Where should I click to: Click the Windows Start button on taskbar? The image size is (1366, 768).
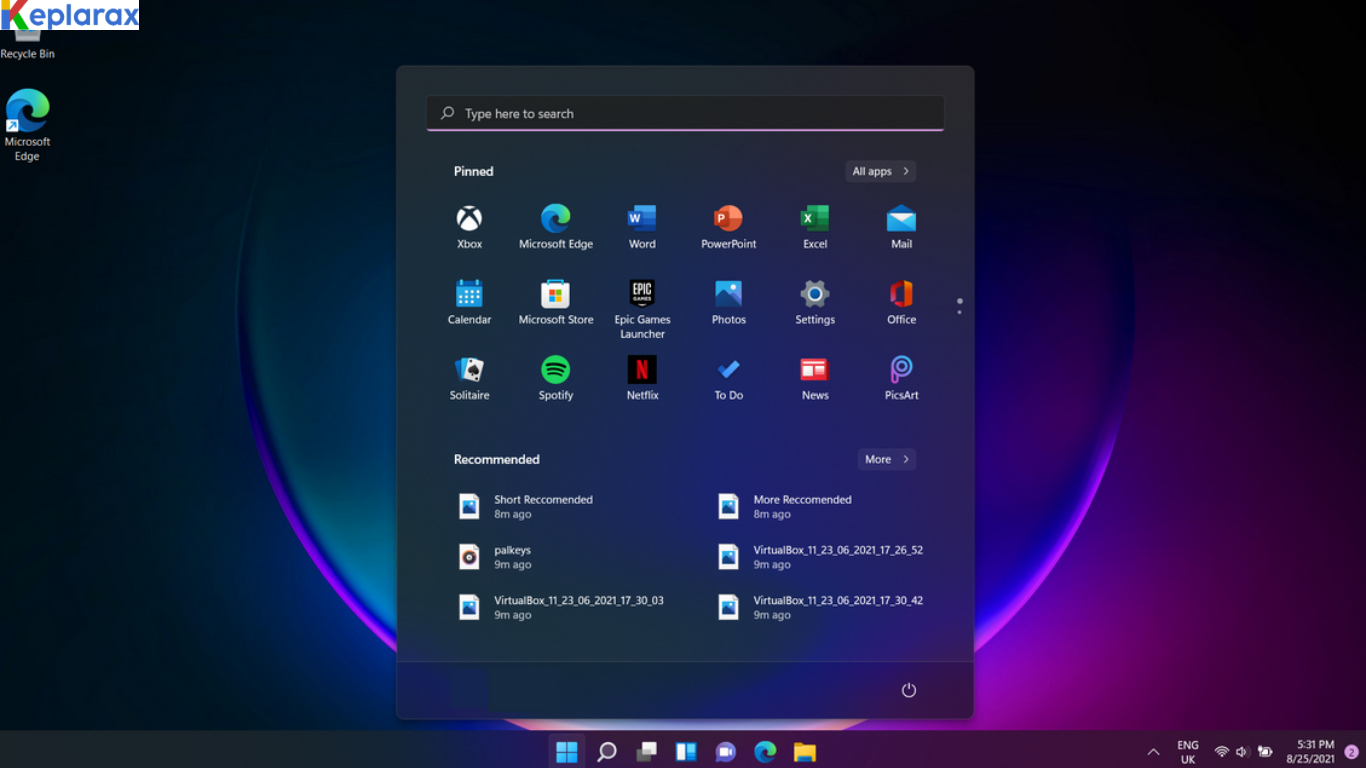point(566,751)
